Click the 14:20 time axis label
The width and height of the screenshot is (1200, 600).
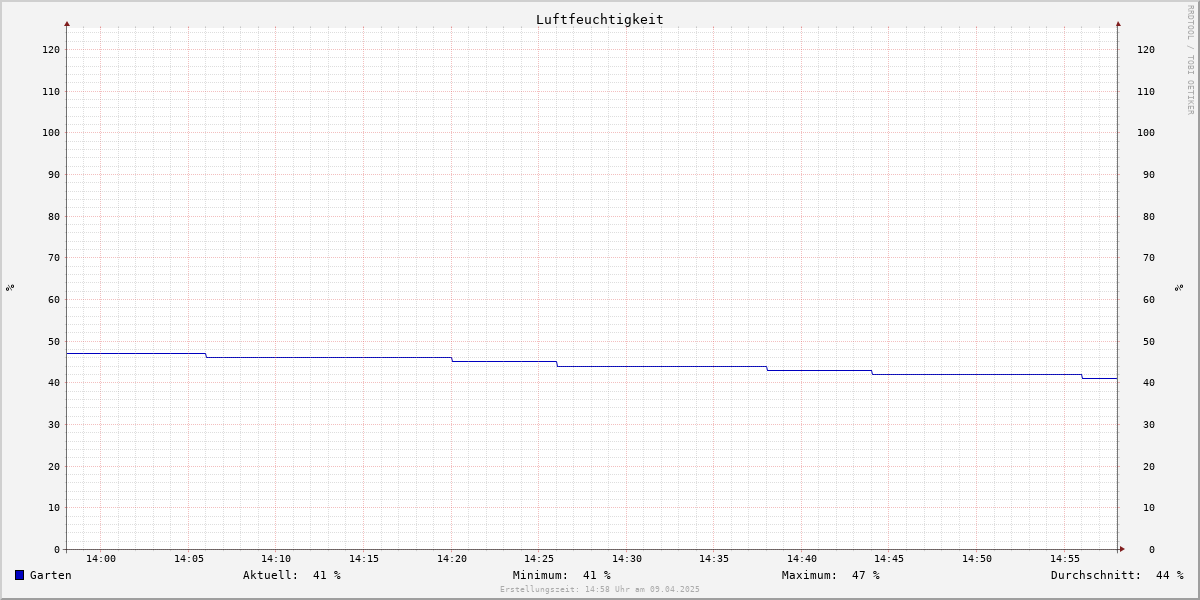(452, 559)
